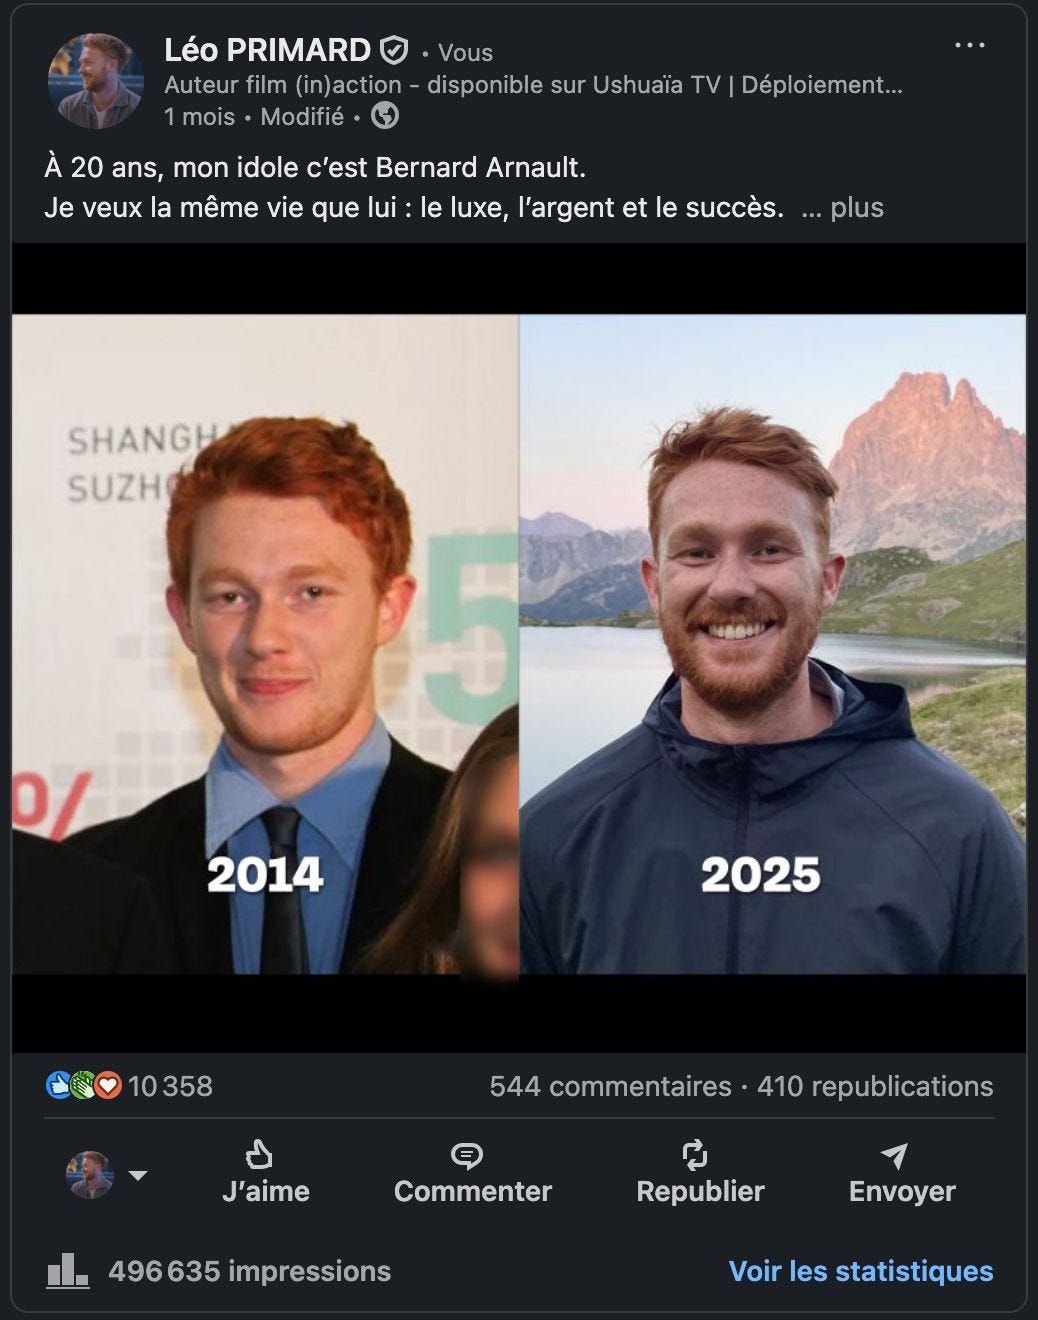1038x1320 pixels.
Task: Click the globe visibility icon
Action: pyautogui.click(x=385, y=116)
